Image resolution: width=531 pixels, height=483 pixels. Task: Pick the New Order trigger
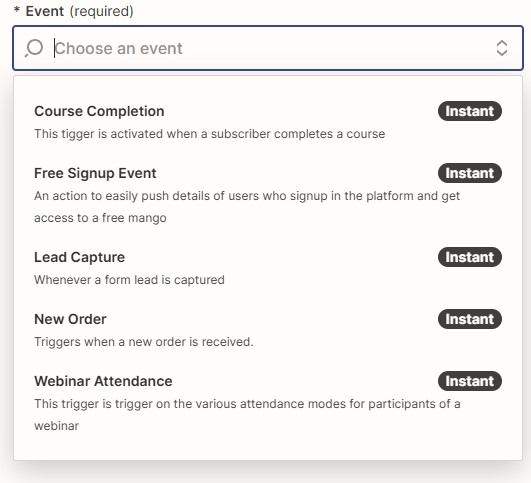[x=268, y=330]
